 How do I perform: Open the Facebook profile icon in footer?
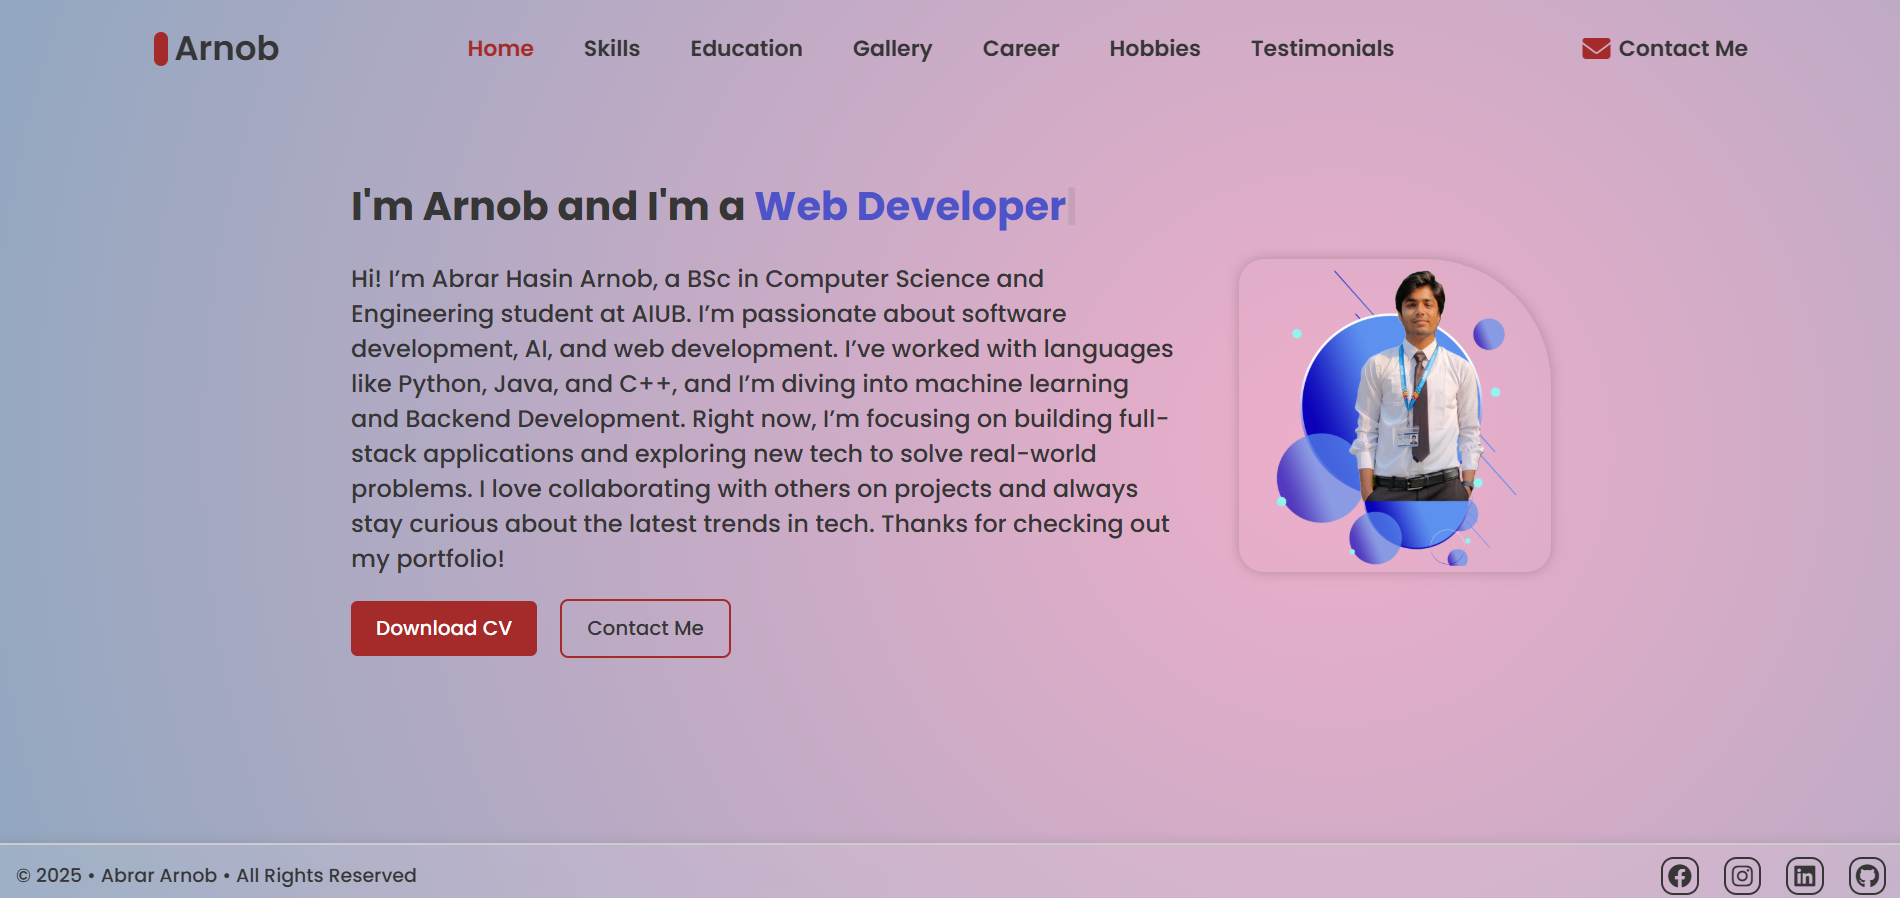point(1679,876)
